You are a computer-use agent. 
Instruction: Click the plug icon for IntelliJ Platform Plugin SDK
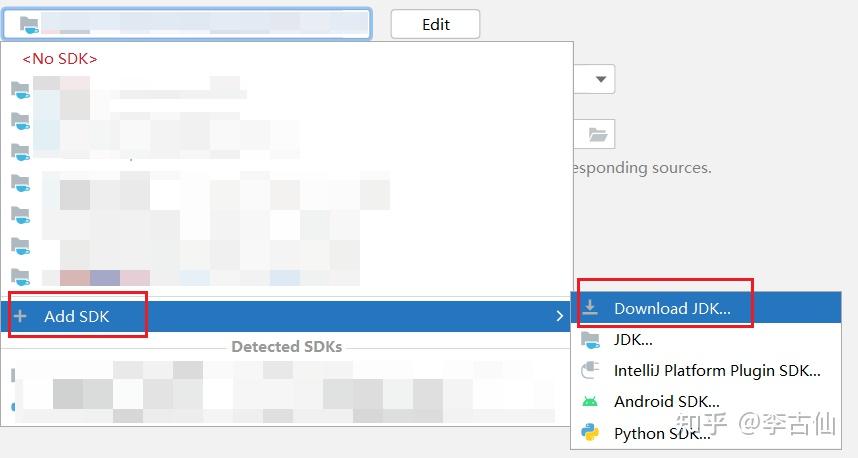click(591, 371)
